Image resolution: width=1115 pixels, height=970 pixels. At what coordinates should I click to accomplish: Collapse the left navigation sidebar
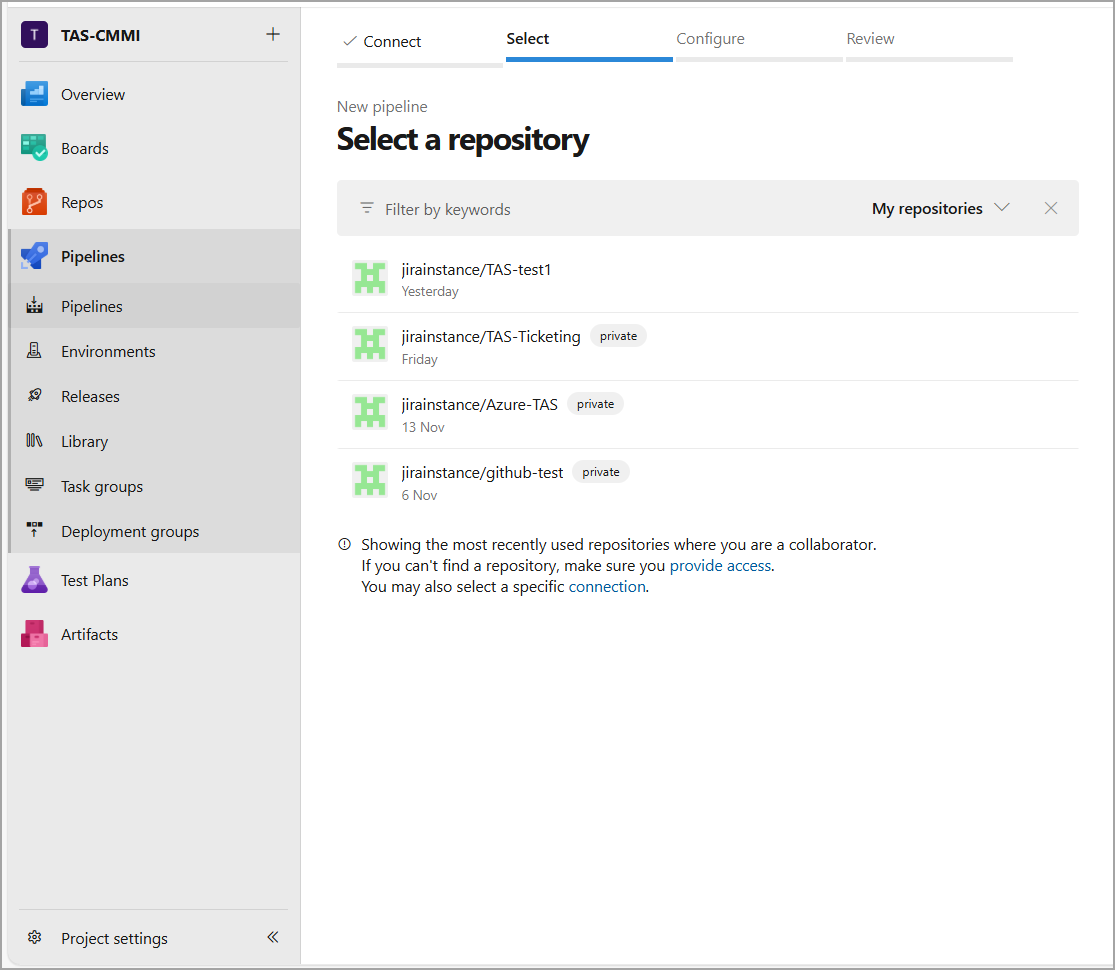point(272,937)
